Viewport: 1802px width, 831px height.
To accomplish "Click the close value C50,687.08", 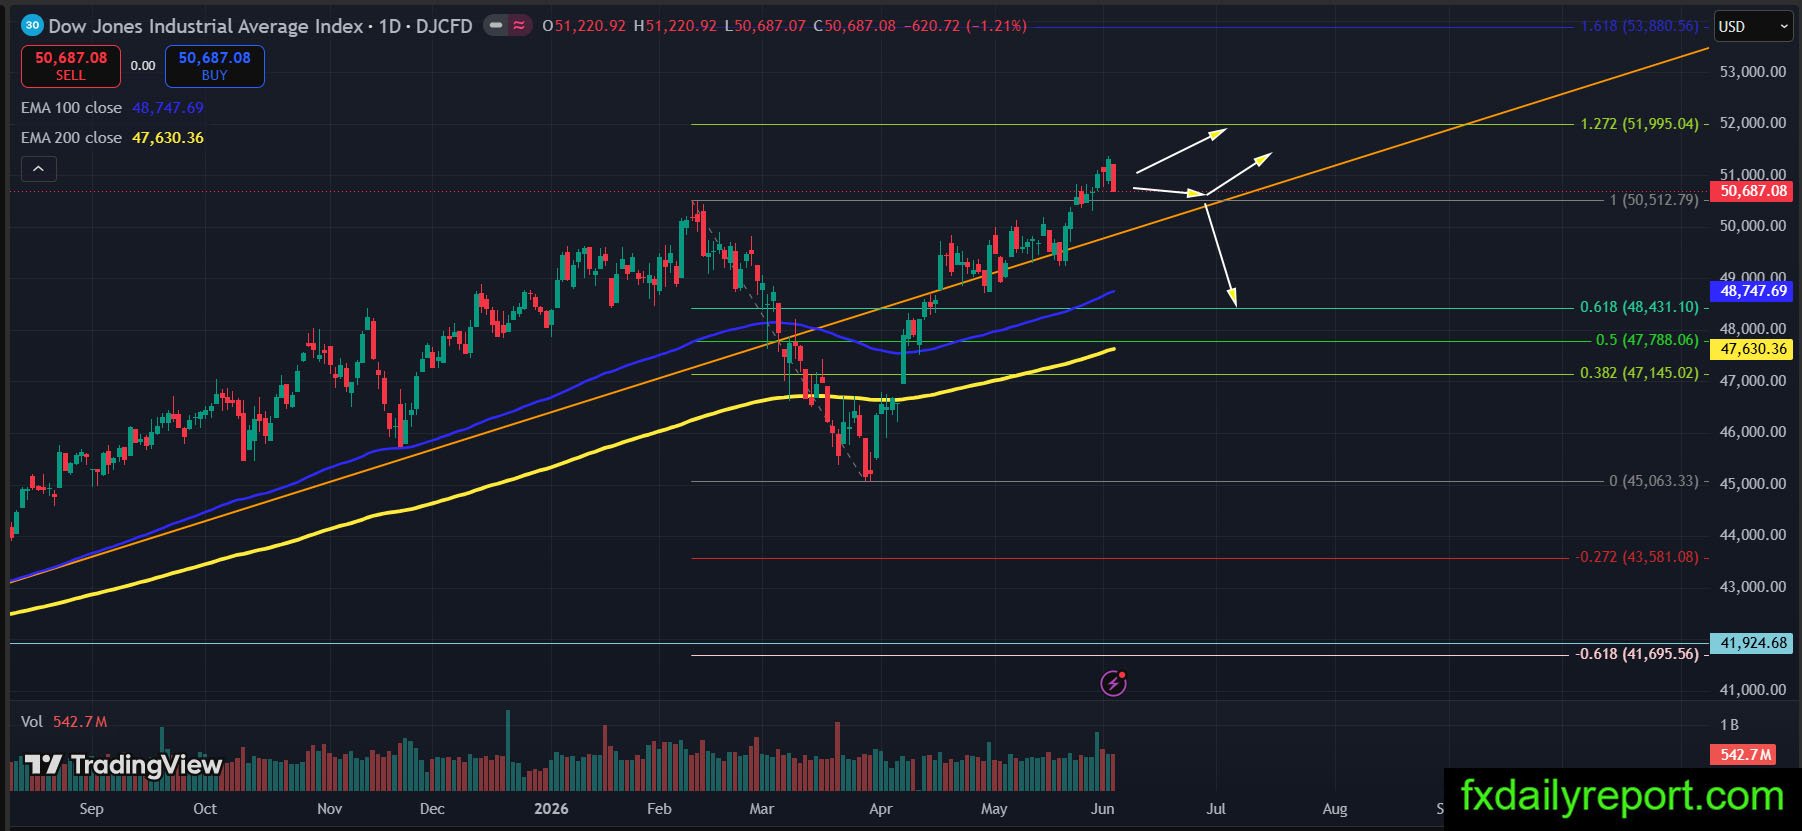I will tap(854, 26).
